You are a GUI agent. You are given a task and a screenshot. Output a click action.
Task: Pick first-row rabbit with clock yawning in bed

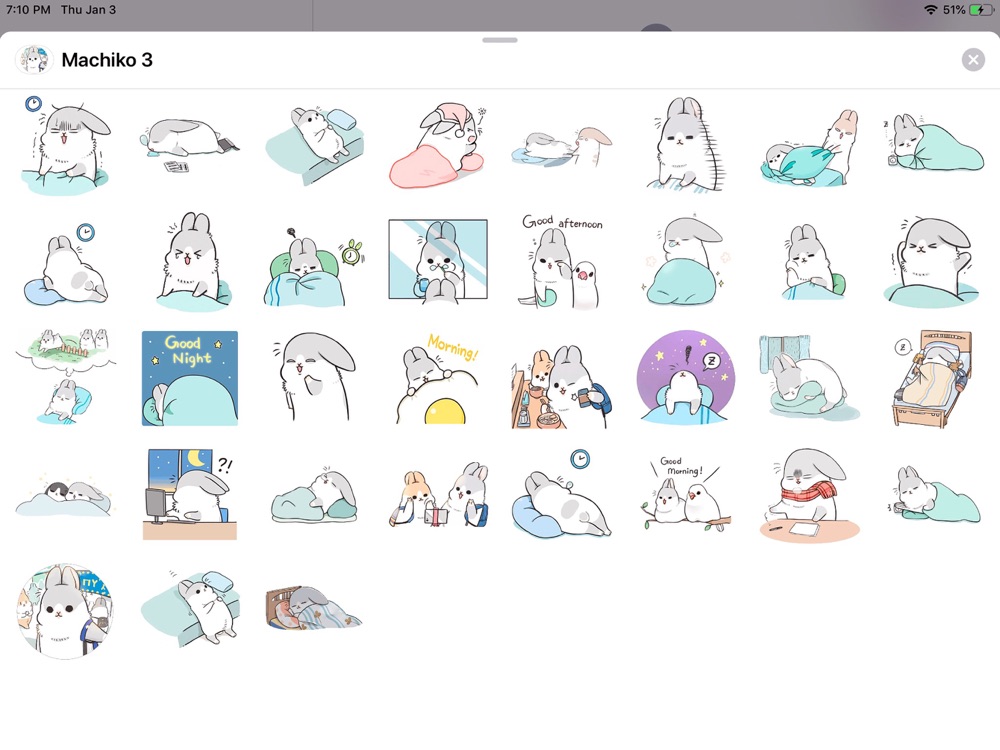(x=66, y=145)
